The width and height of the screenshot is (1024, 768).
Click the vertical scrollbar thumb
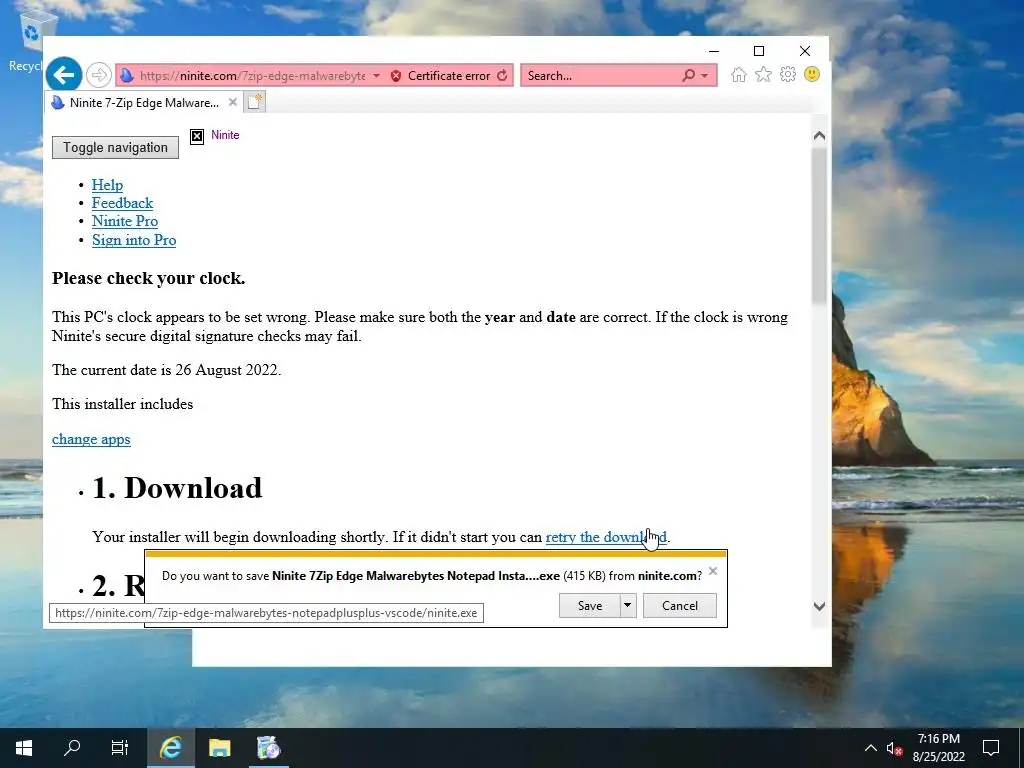(819, 225)
